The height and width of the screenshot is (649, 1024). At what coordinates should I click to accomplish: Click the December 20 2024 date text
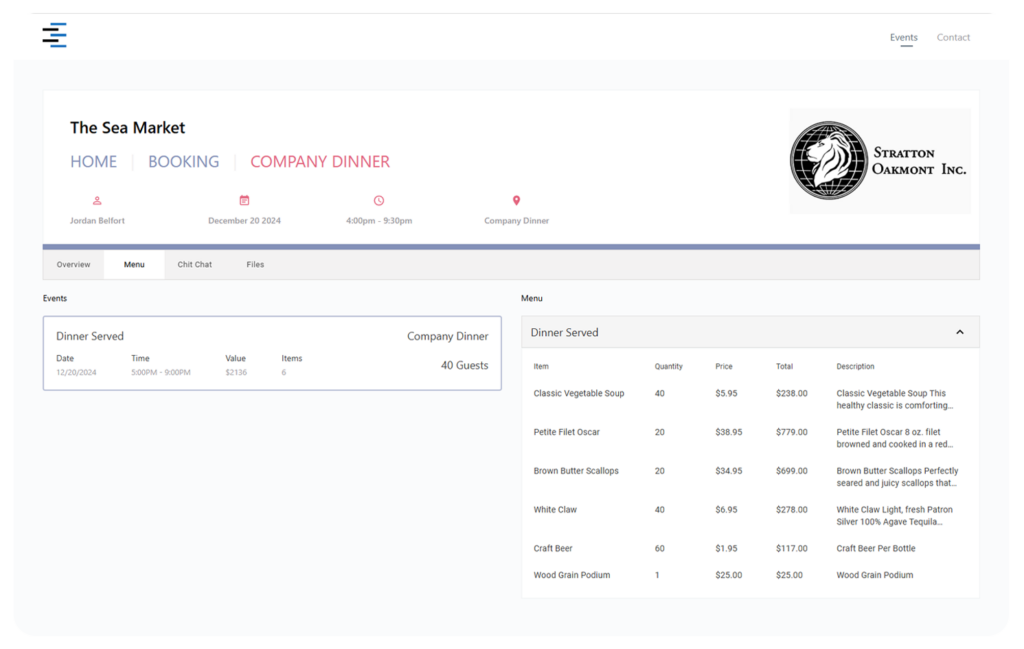pos(244,221)
